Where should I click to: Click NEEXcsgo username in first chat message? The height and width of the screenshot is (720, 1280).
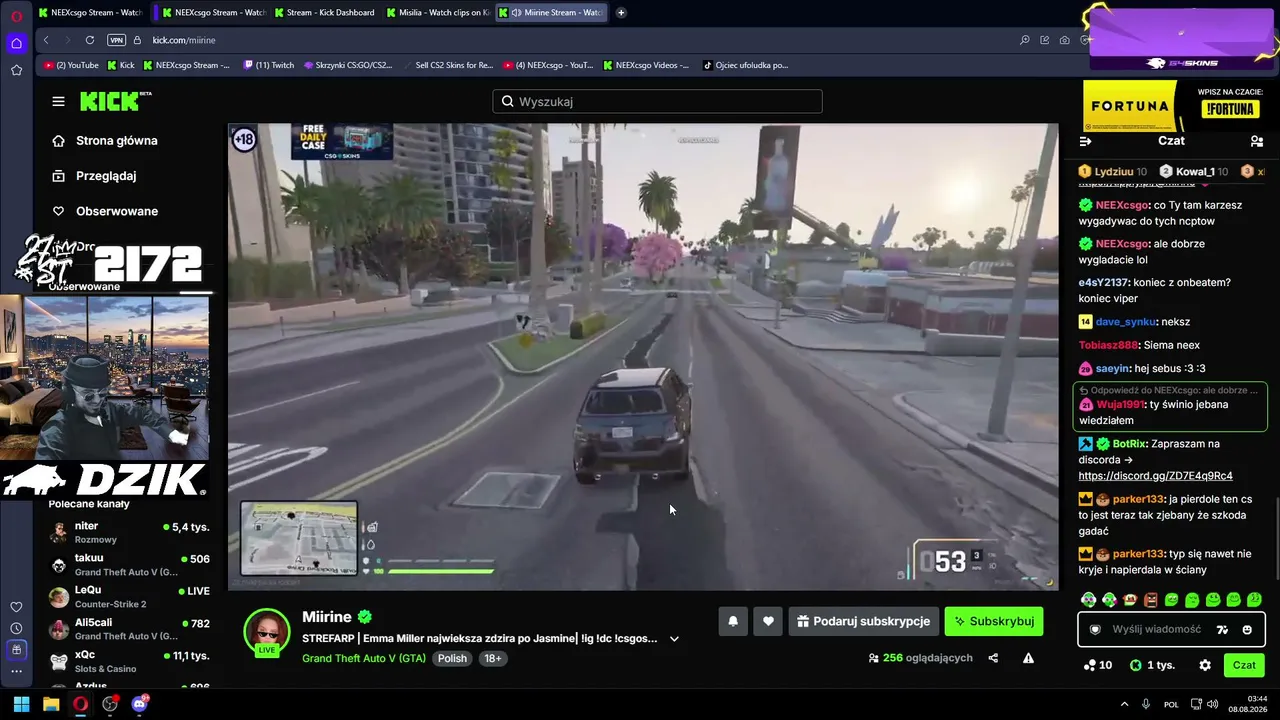1122,205
